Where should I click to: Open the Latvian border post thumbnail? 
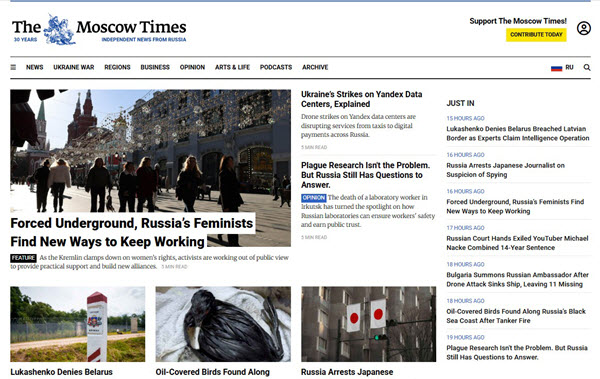[78, 324]
